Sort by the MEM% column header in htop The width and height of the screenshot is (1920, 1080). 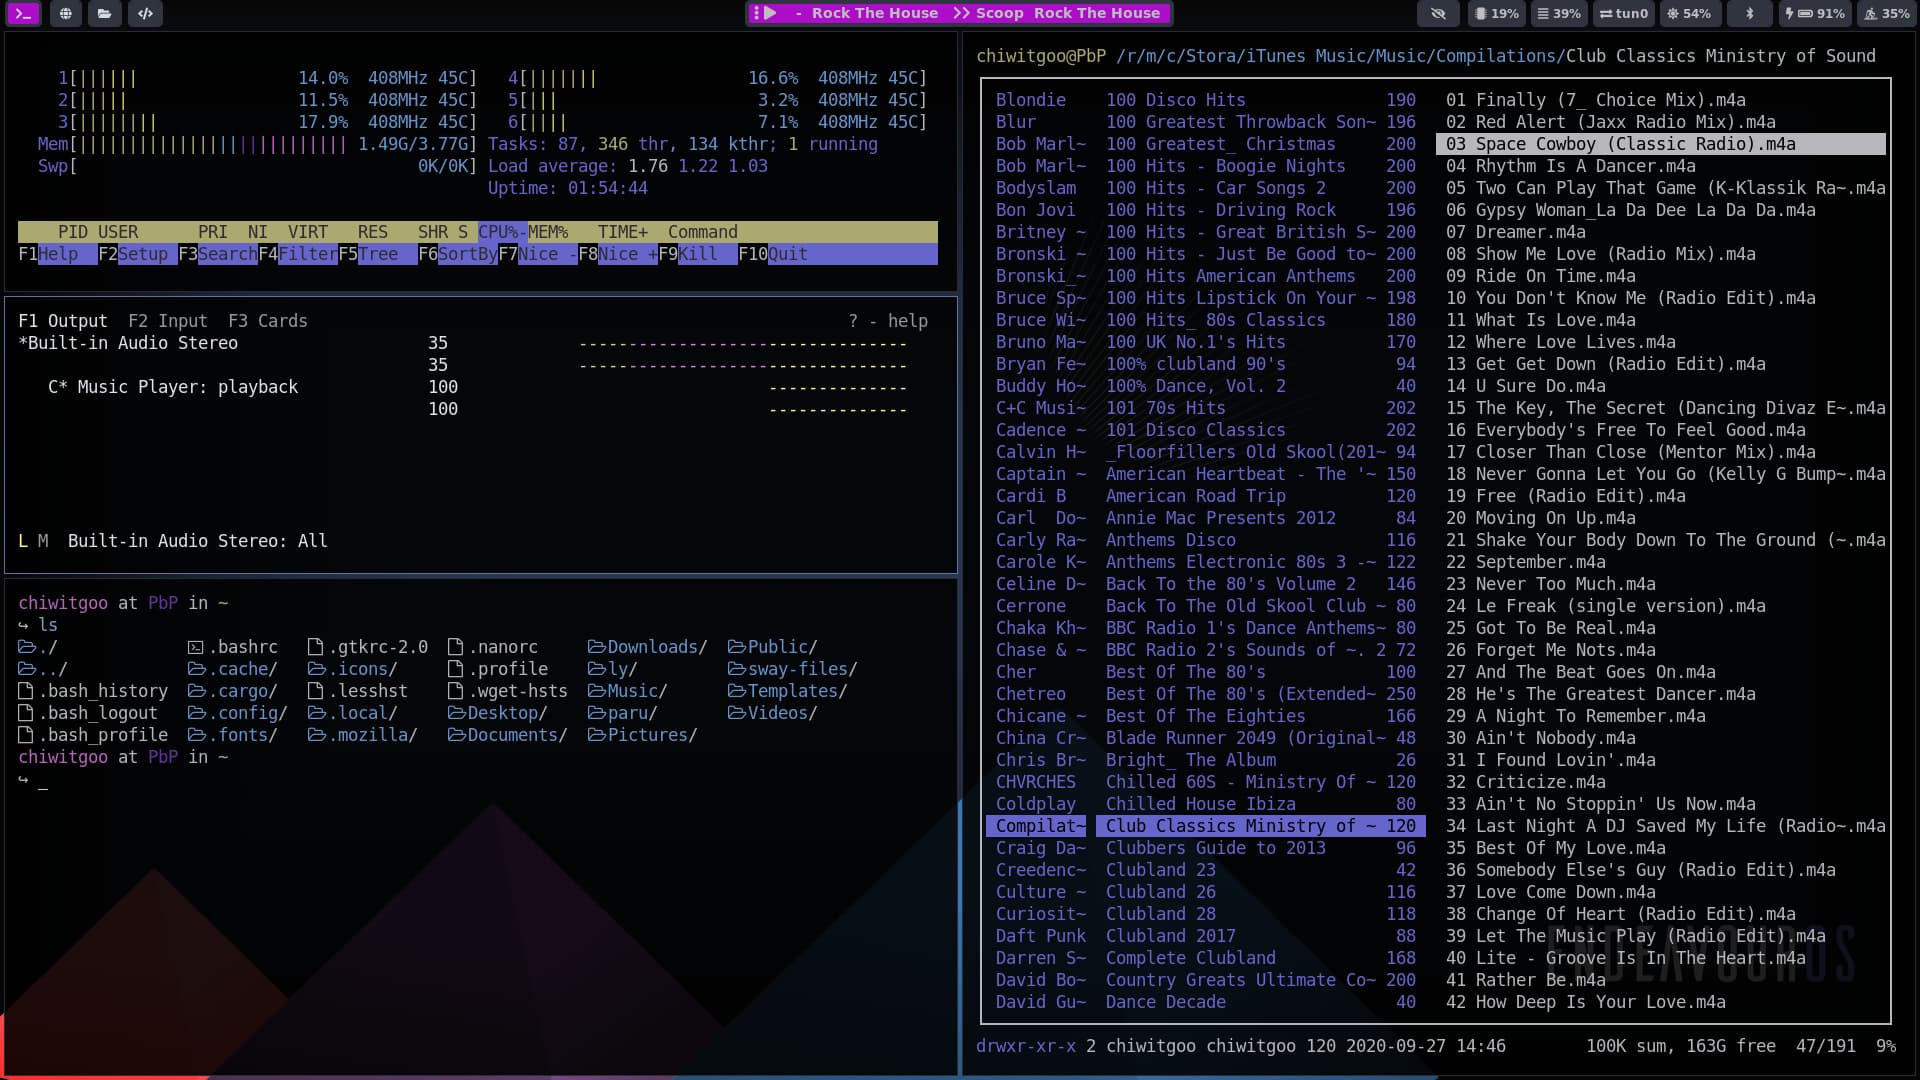click(x=548, y=232)
